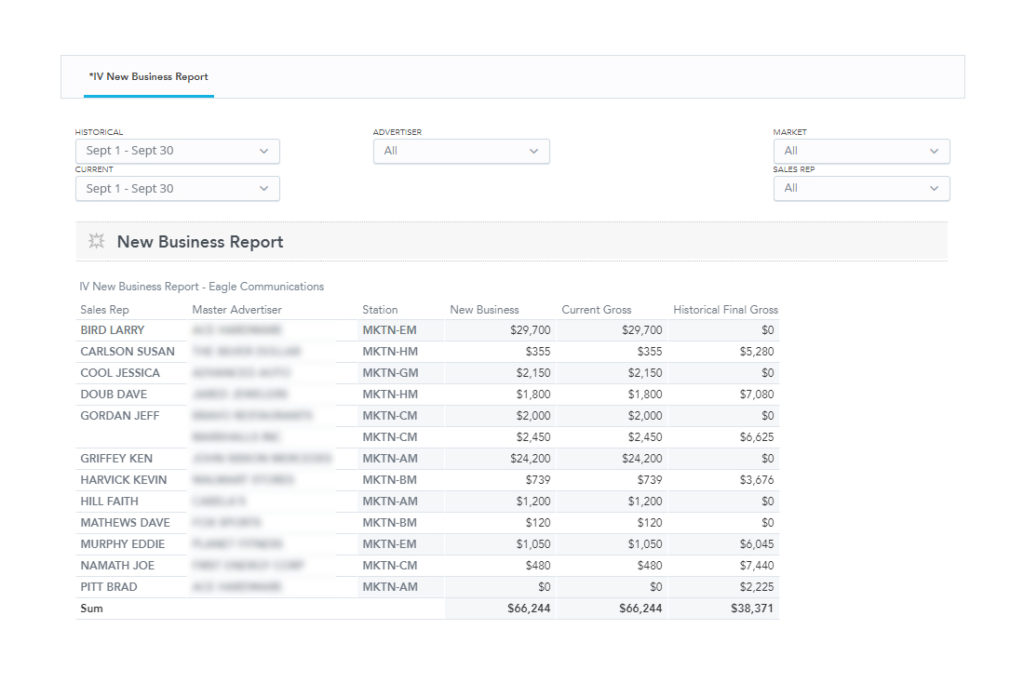Sort by the Station column header

(x=380, y=309)
